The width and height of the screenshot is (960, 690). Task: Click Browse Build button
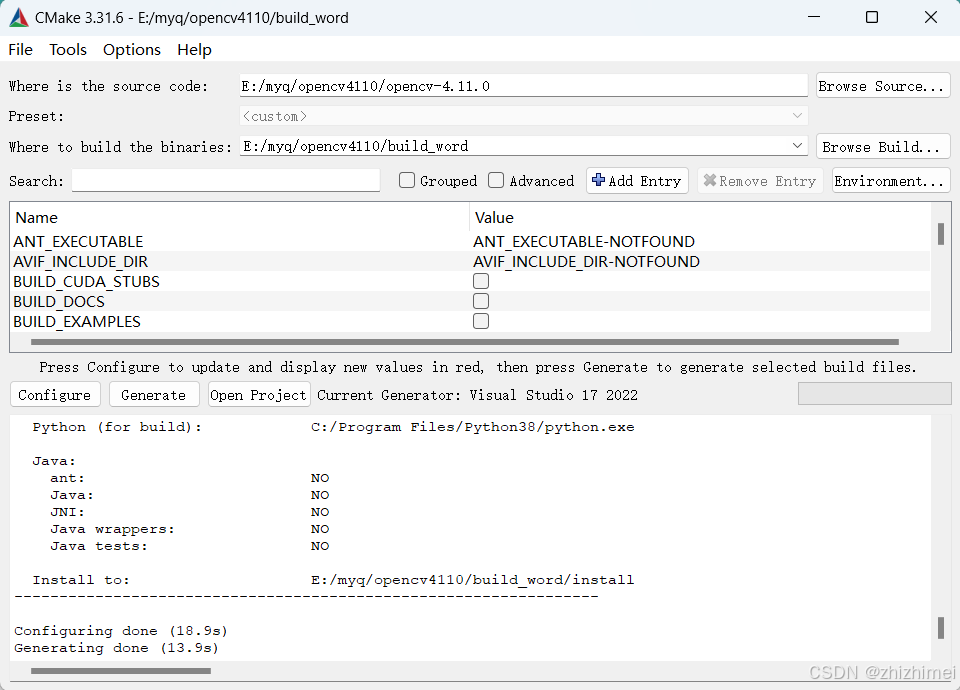tap(883, 146)
